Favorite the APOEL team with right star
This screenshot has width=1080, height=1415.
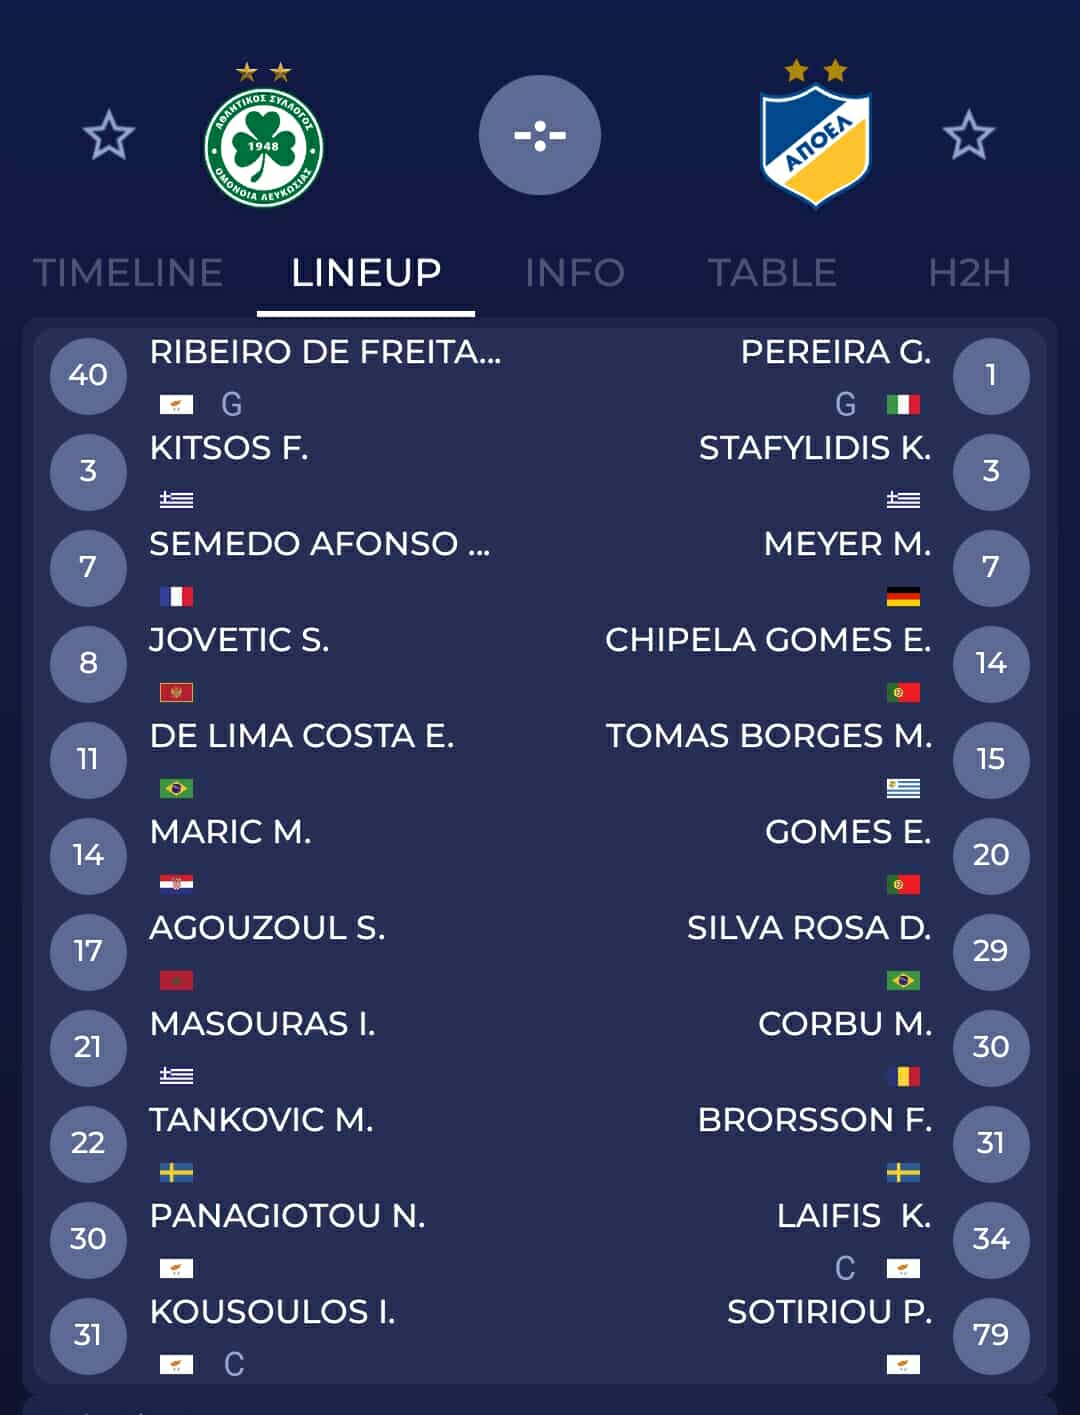[968, 136]
